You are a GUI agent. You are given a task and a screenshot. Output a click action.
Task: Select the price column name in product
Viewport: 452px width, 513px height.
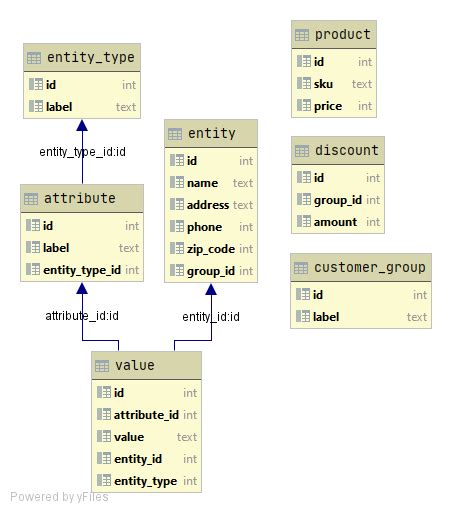click(x=328, y=106)
